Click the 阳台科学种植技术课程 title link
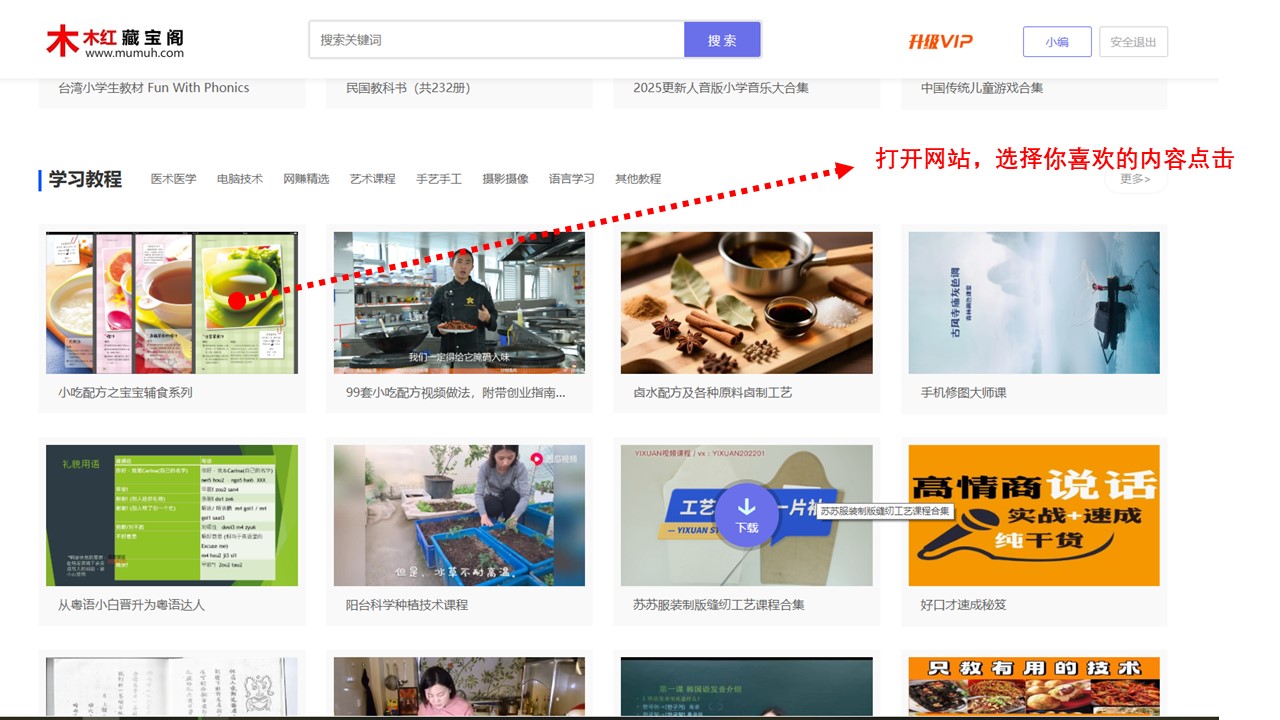Viewport: 1280px width, 720px height. [x=407, y=605]
